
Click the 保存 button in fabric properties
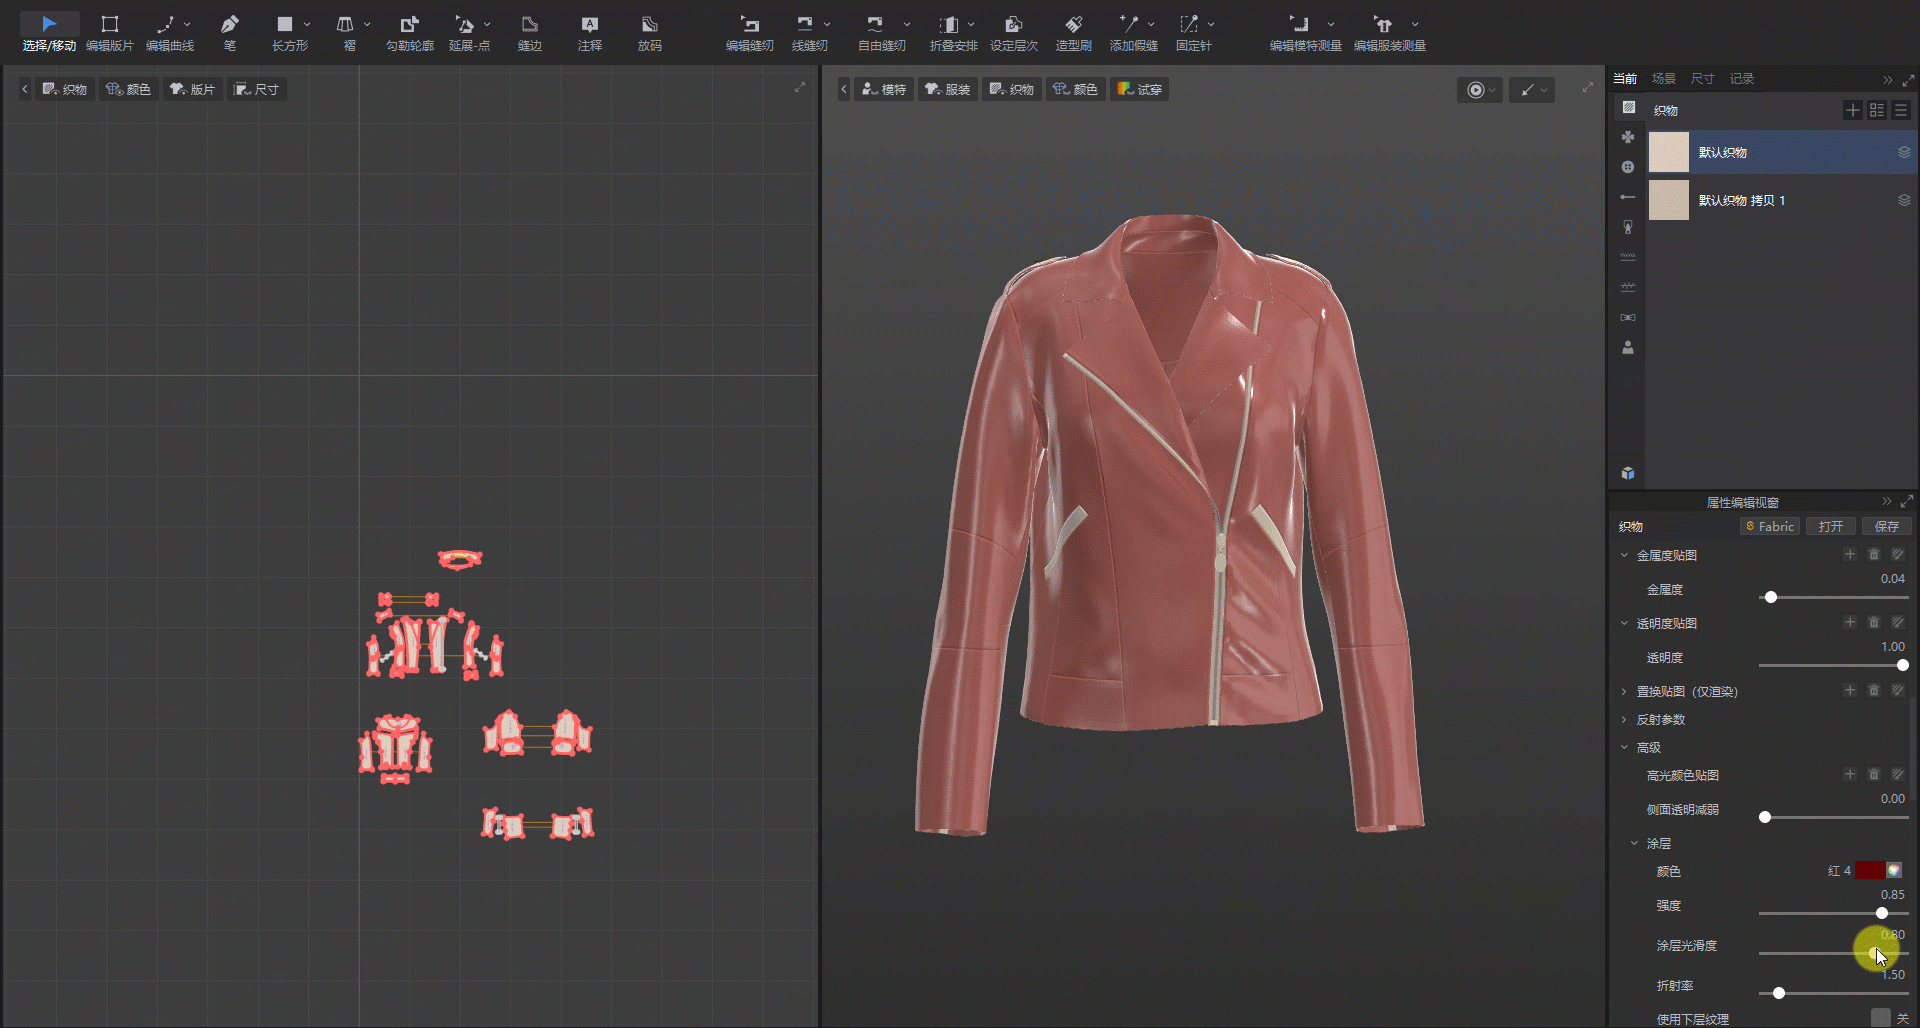pos(1886,526)
